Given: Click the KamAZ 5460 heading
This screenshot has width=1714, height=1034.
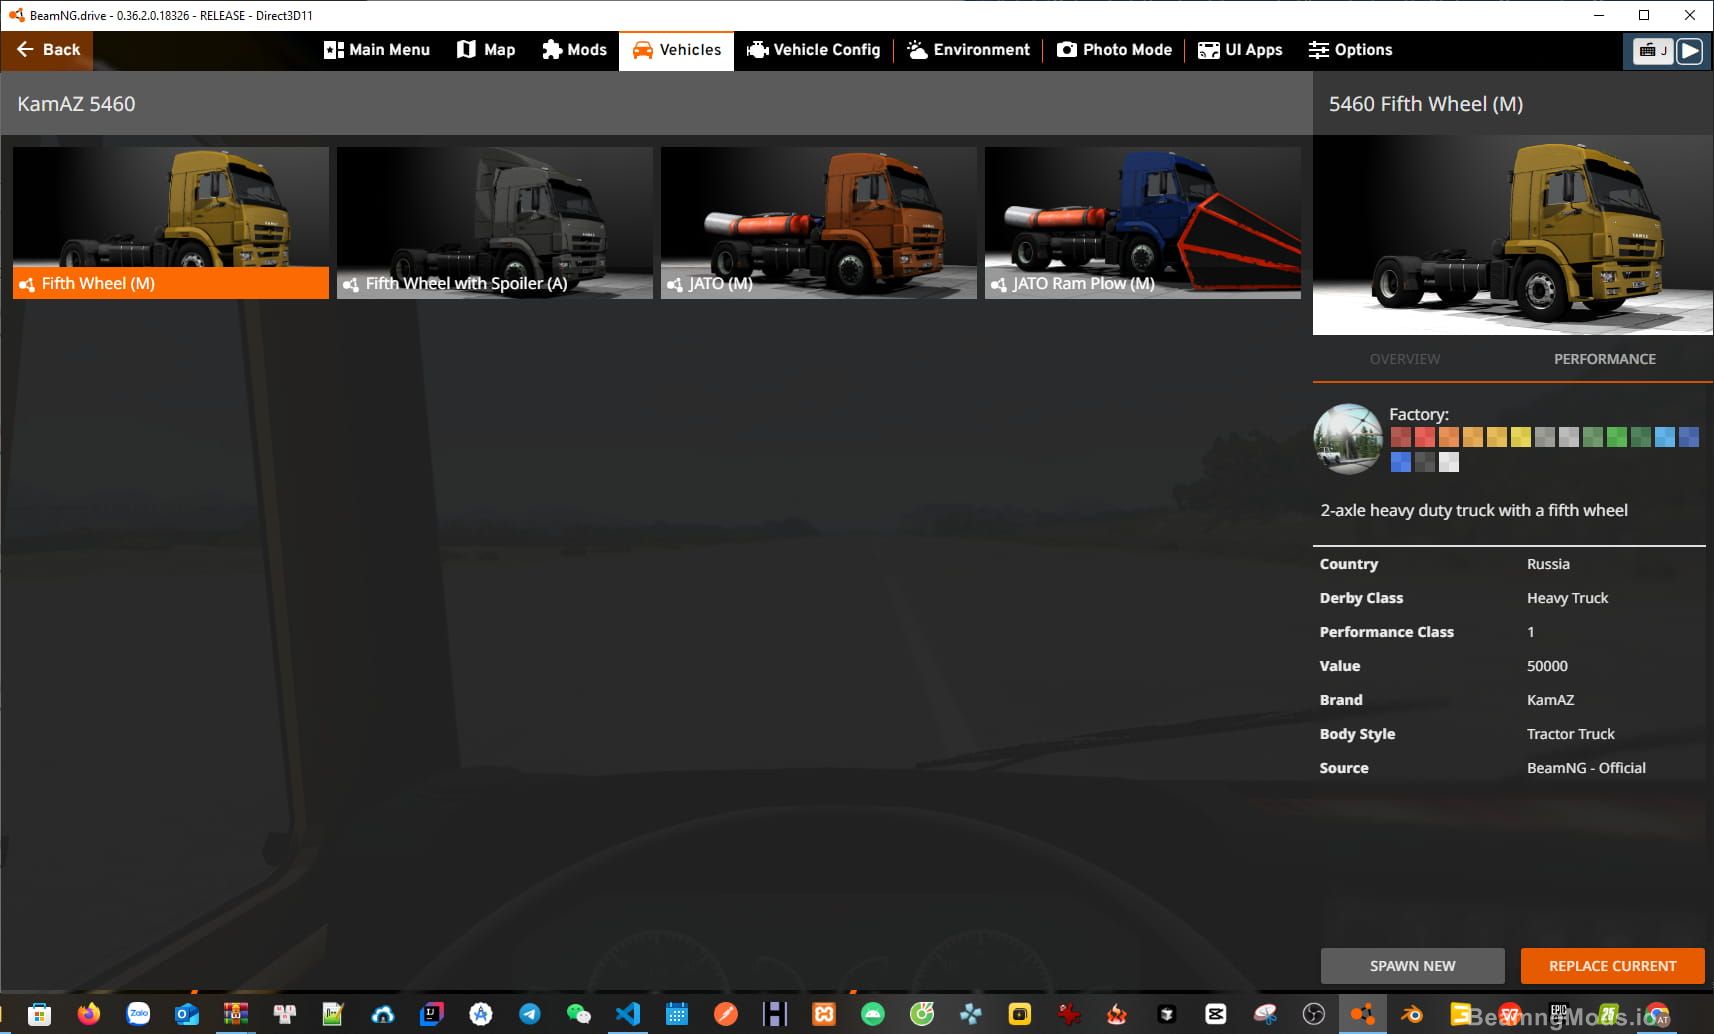Looking at the screenshot, I should click(76, 104).
